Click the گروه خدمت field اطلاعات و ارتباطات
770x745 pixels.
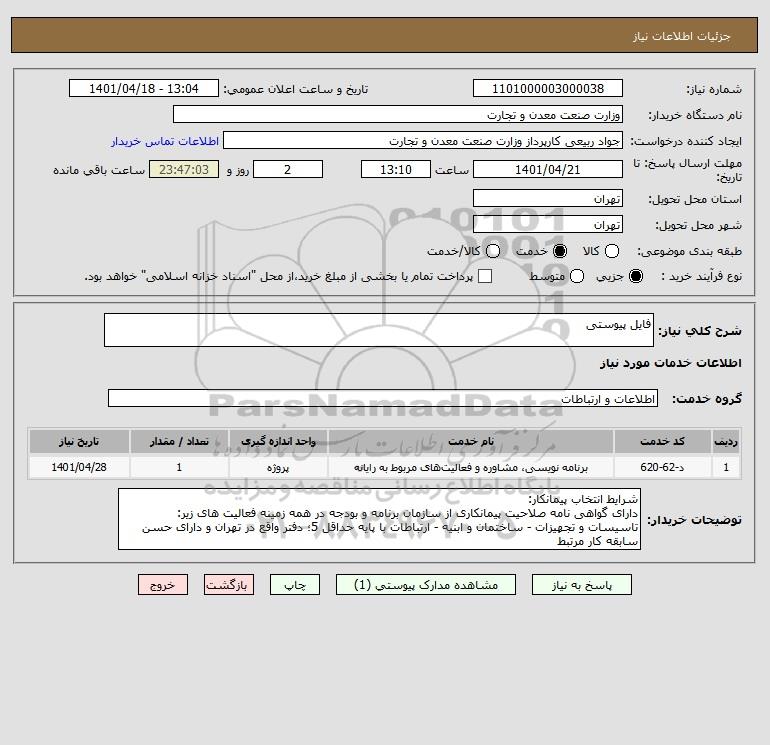383,398
